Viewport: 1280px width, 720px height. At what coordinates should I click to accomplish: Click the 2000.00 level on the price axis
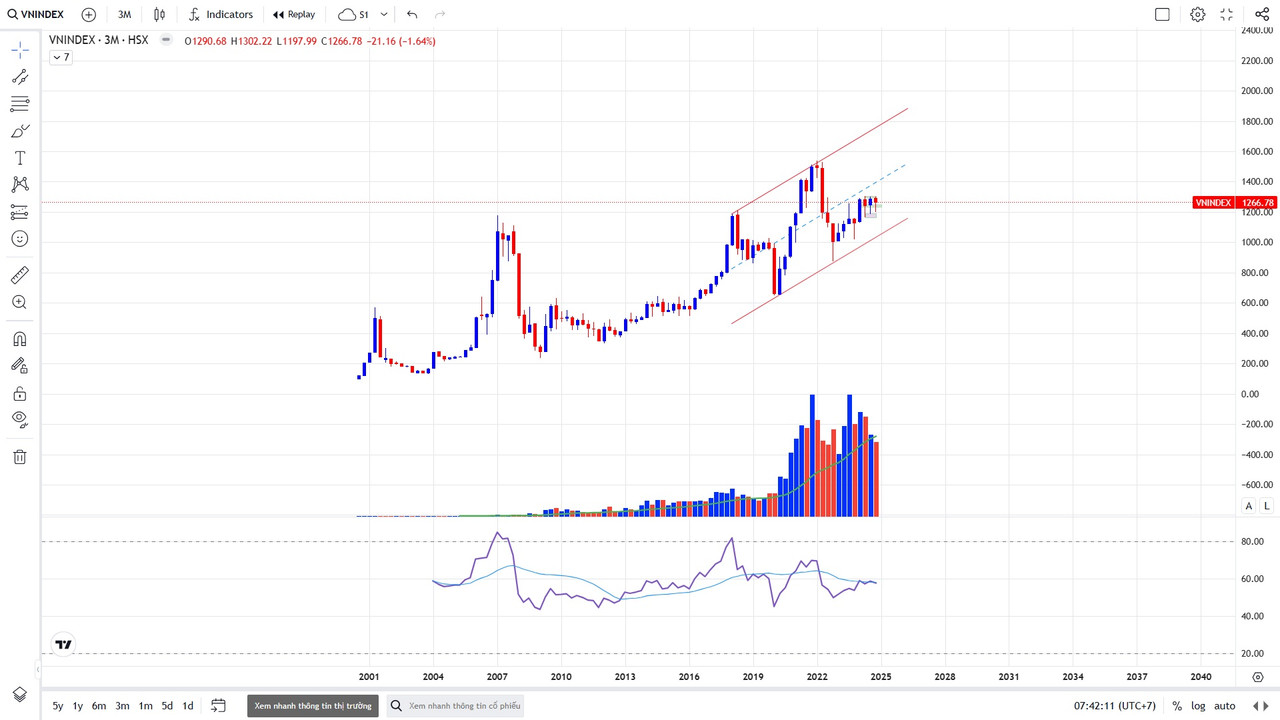point(1256,91)
